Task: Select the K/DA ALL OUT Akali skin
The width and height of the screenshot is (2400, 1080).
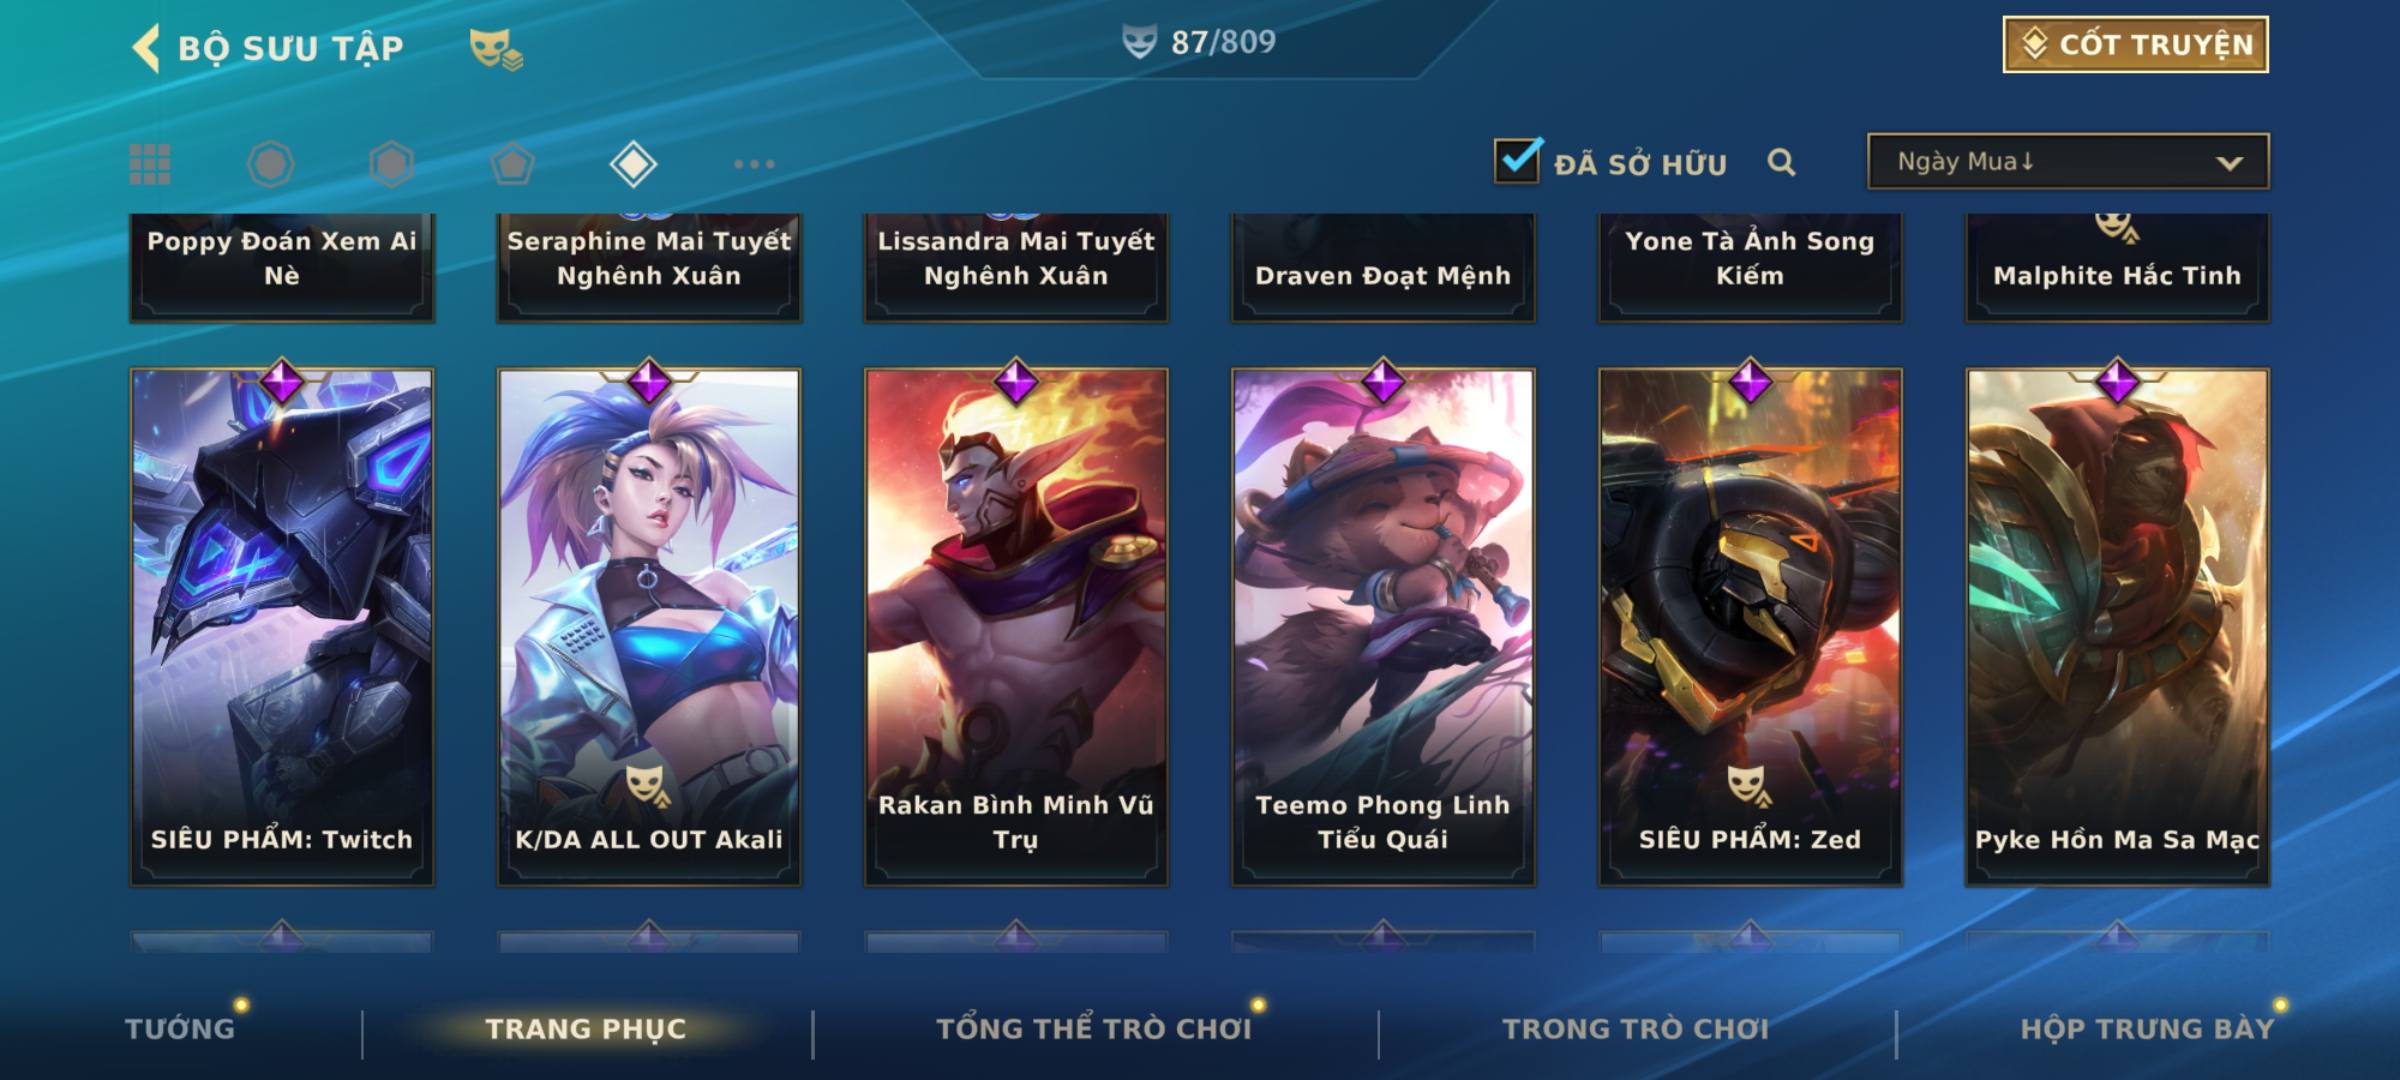Action: coord(649,627)
